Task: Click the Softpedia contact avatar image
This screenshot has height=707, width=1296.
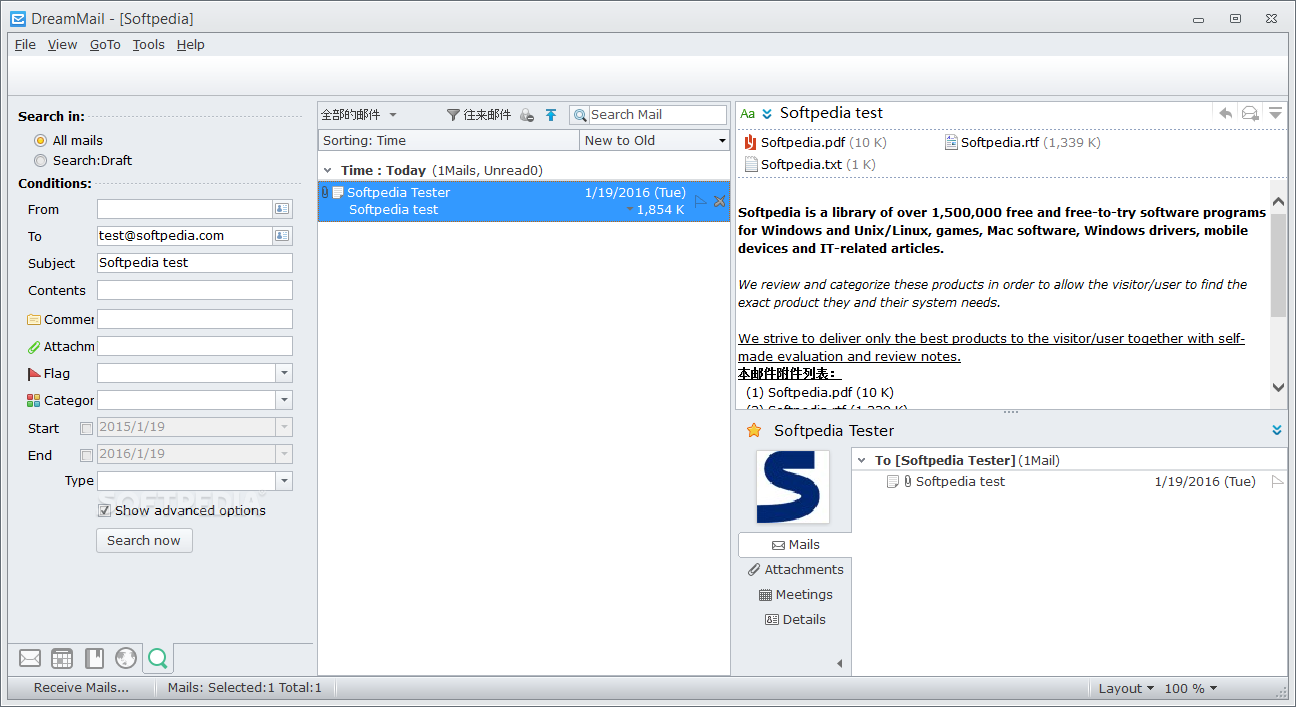Action: coord(793,487)
